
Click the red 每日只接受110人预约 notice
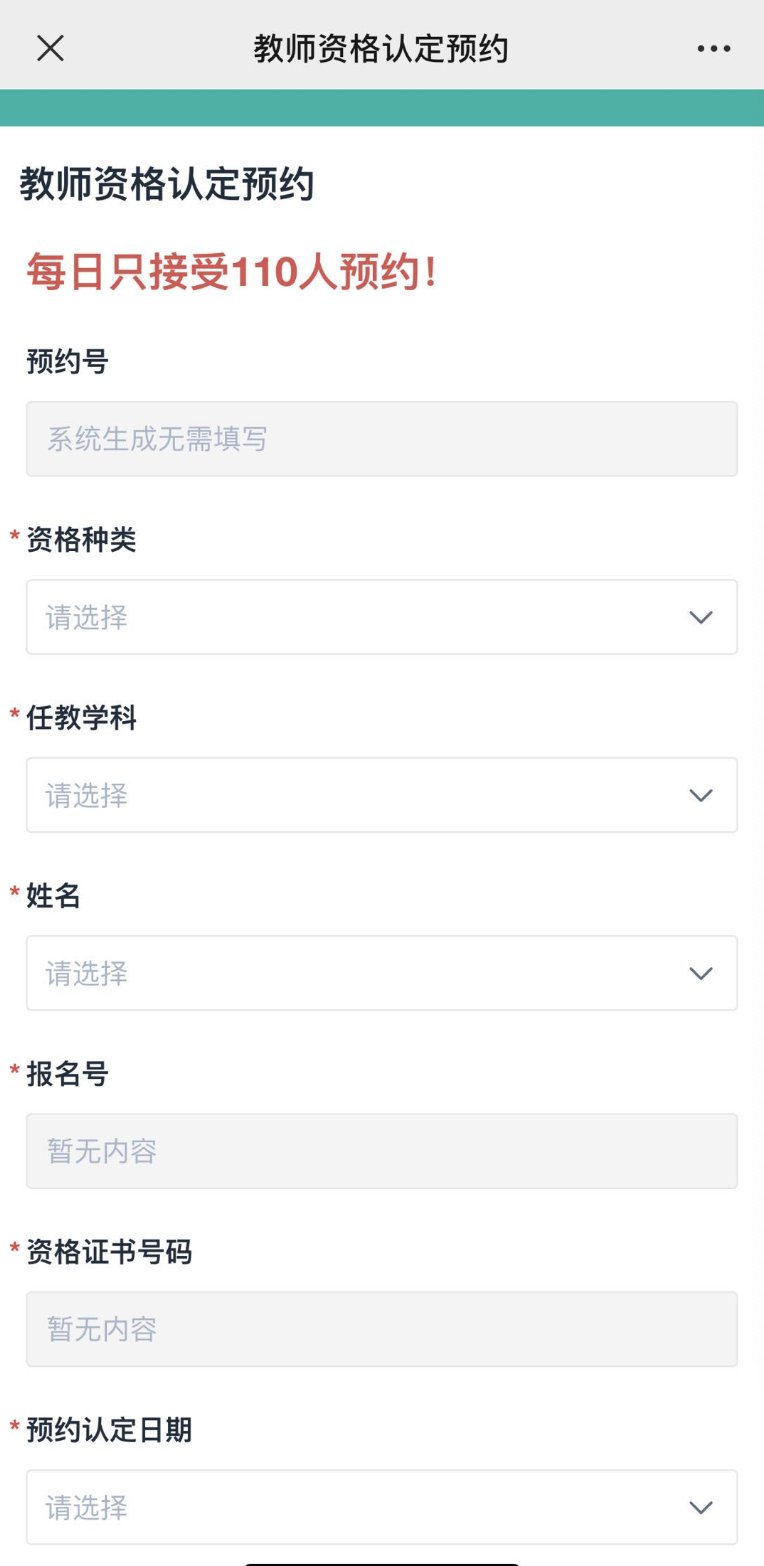click(x=232, y=273)
